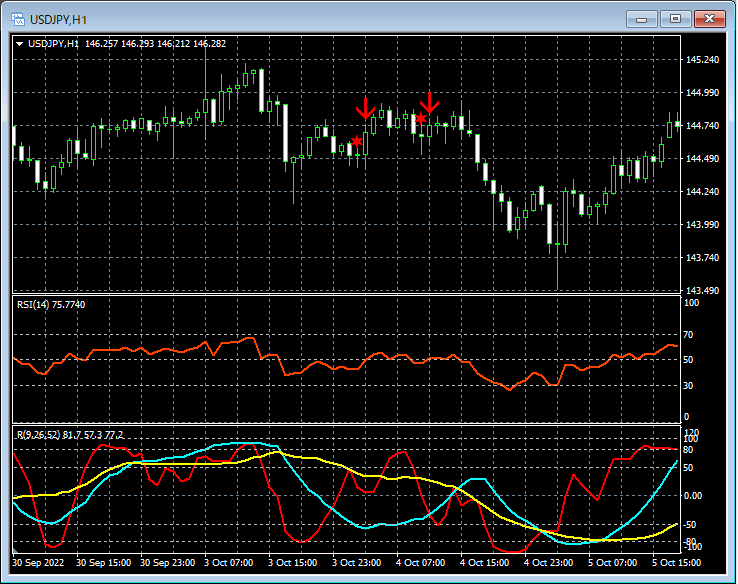
Task: Click the RSI 70 level label
Action: pyautogui.click(x=688, y=335)
